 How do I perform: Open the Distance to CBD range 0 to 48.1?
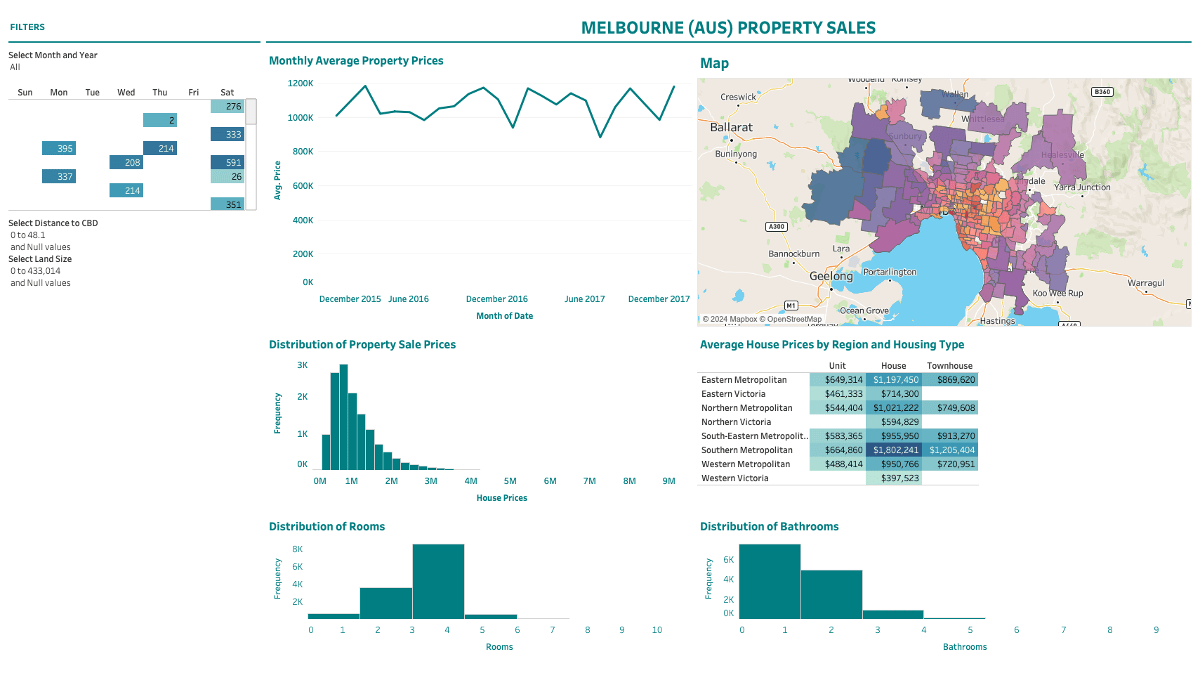pyautogui.click(x=28, y=235)
